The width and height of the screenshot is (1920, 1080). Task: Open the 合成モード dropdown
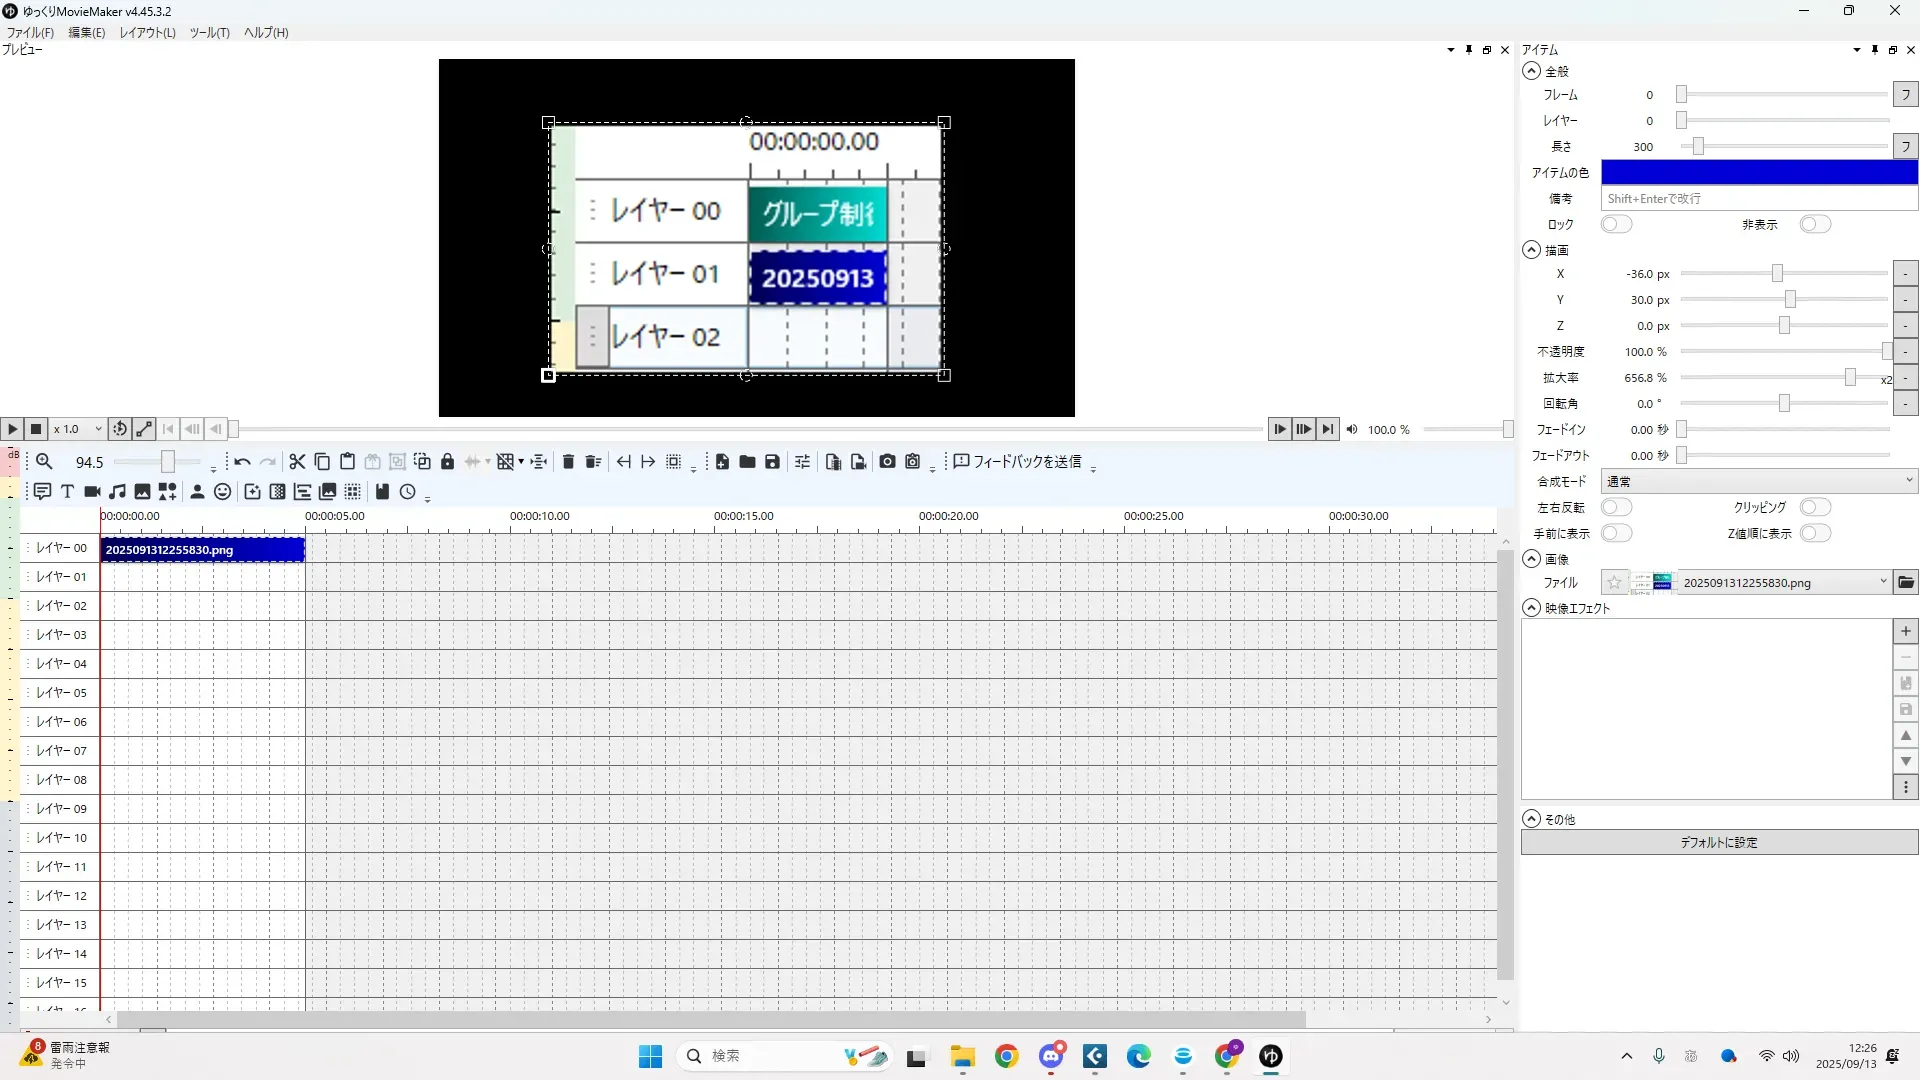tap(1758, 482)
